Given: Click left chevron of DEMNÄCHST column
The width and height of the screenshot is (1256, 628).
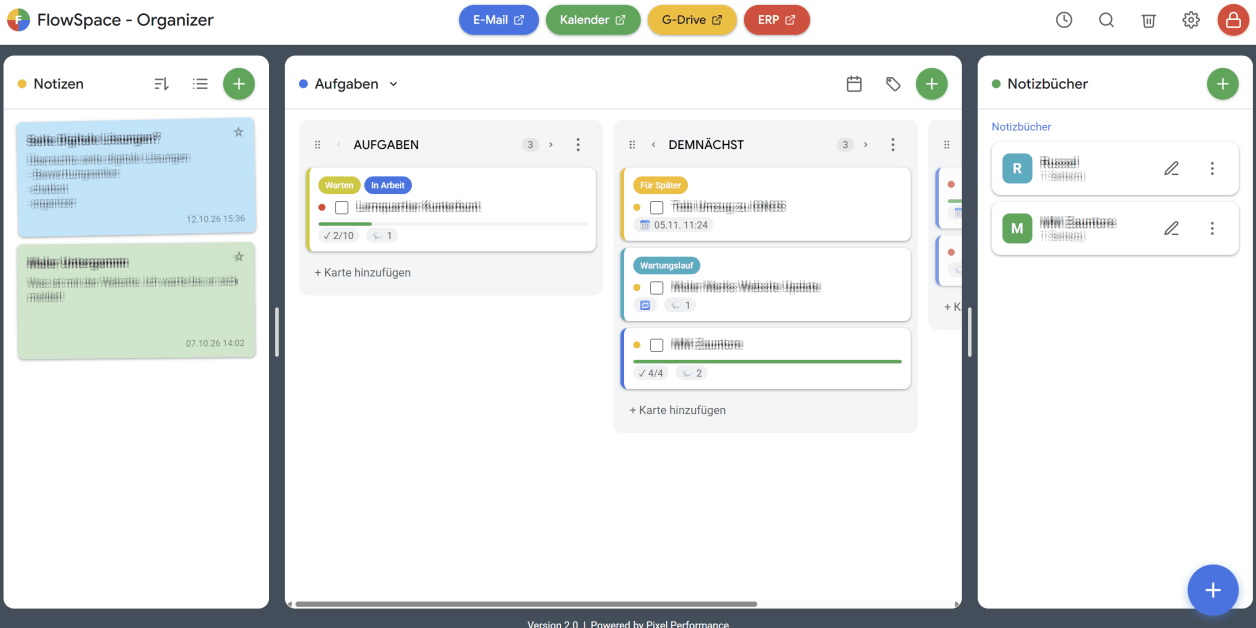Looking at the screenshot, I should (653, 145).
